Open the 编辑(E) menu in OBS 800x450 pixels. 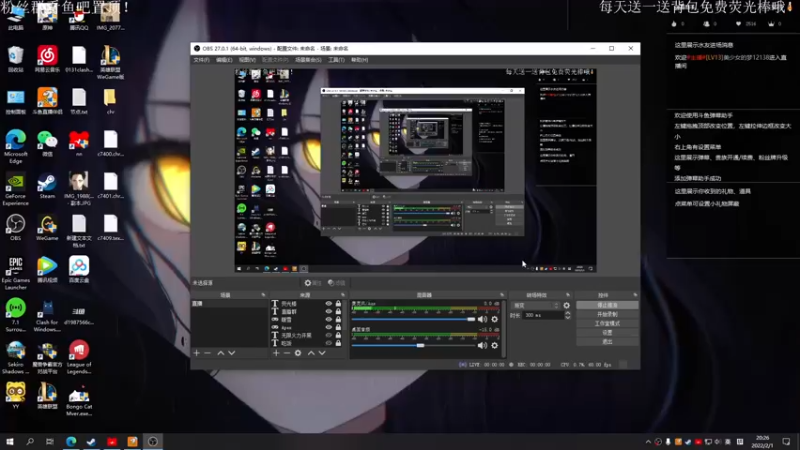[x=224, y=60]
